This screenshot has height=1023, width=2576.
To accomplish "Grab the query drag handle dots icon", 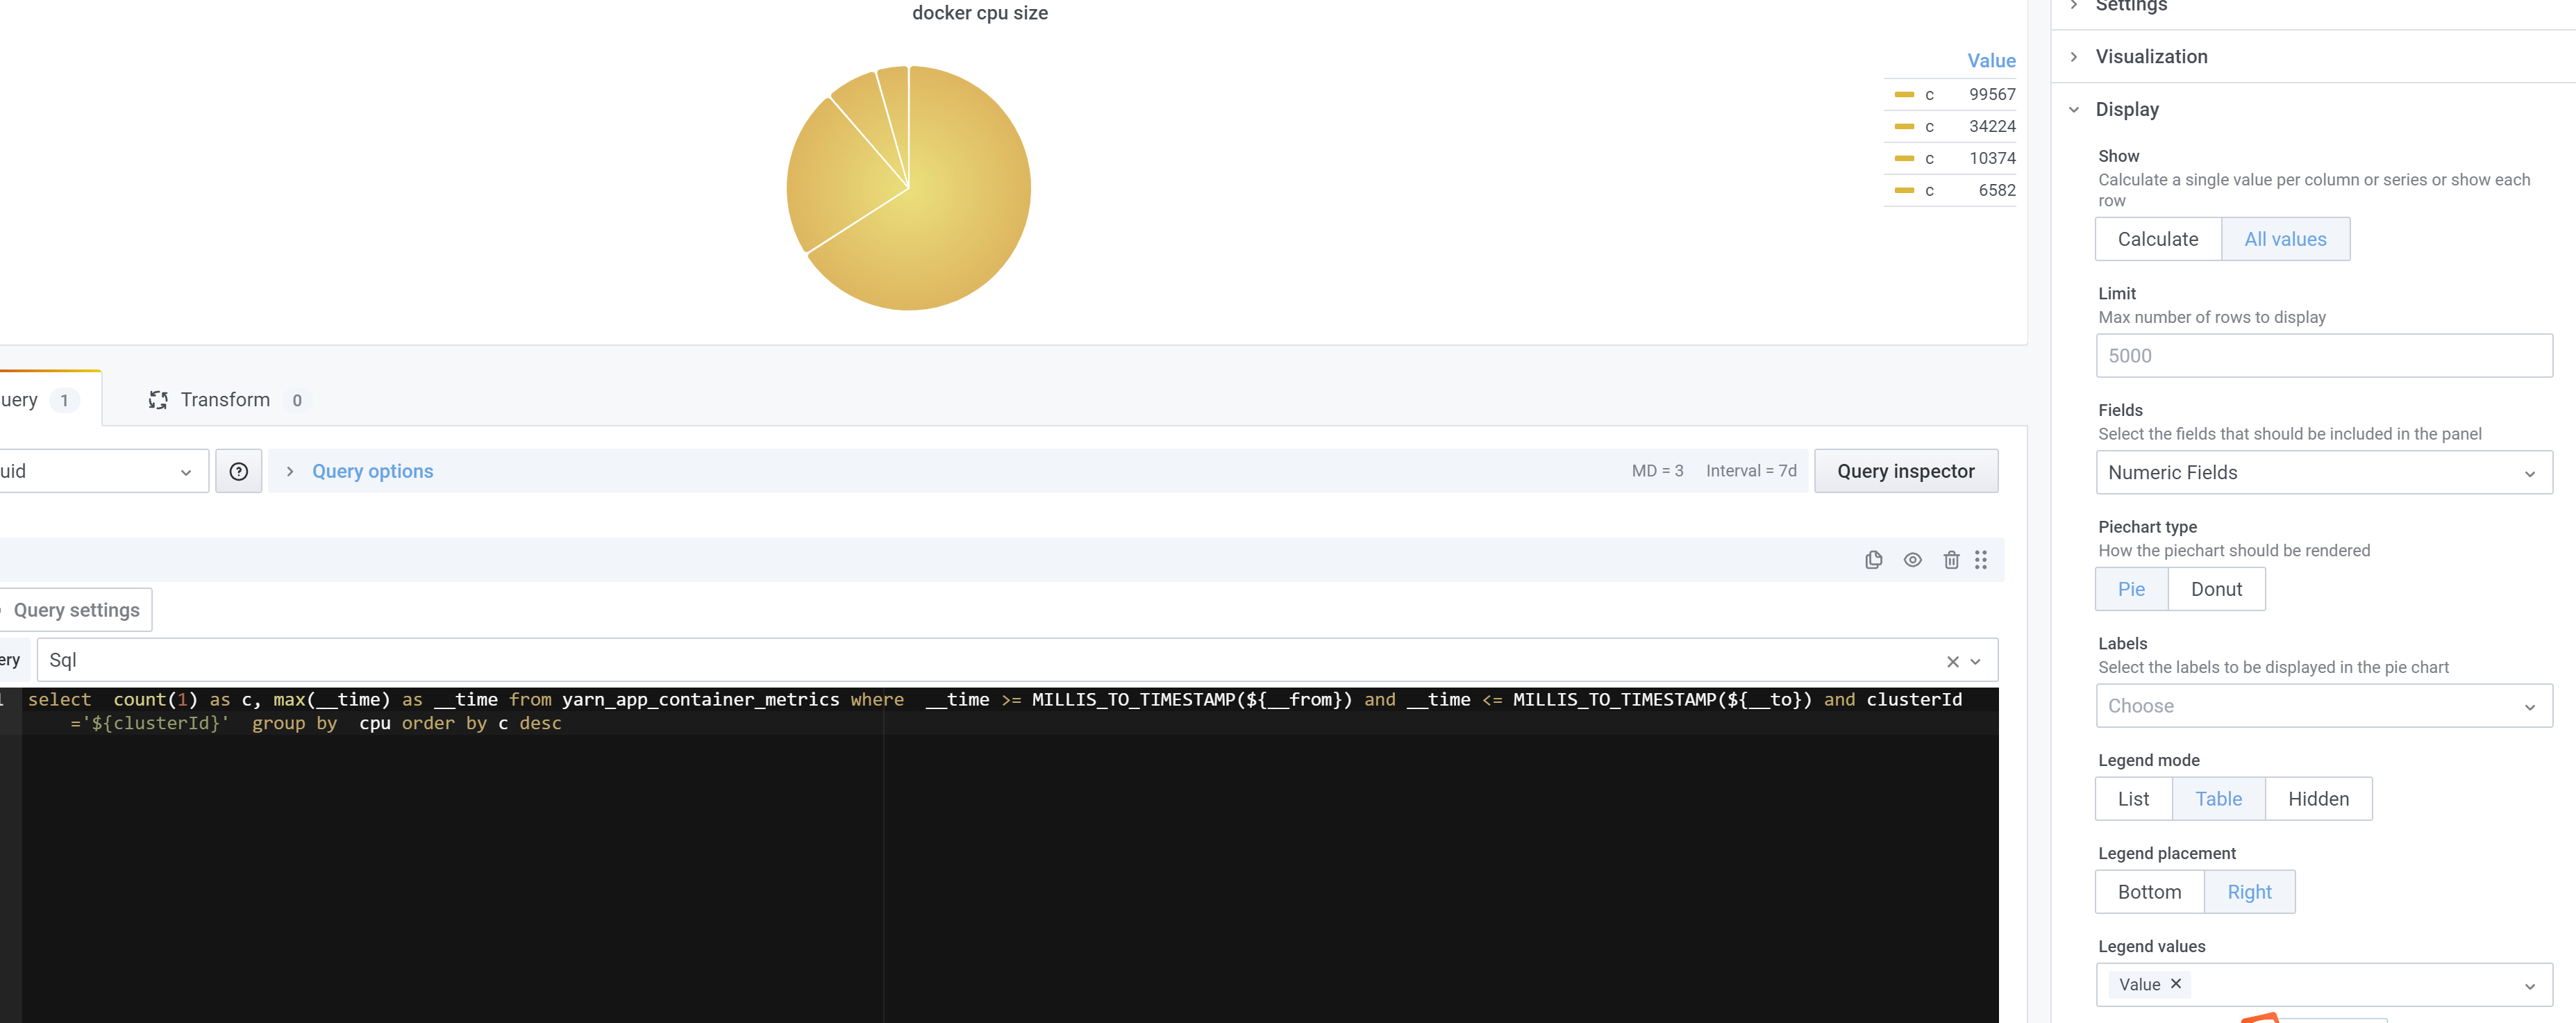I will click(1981, 559).
